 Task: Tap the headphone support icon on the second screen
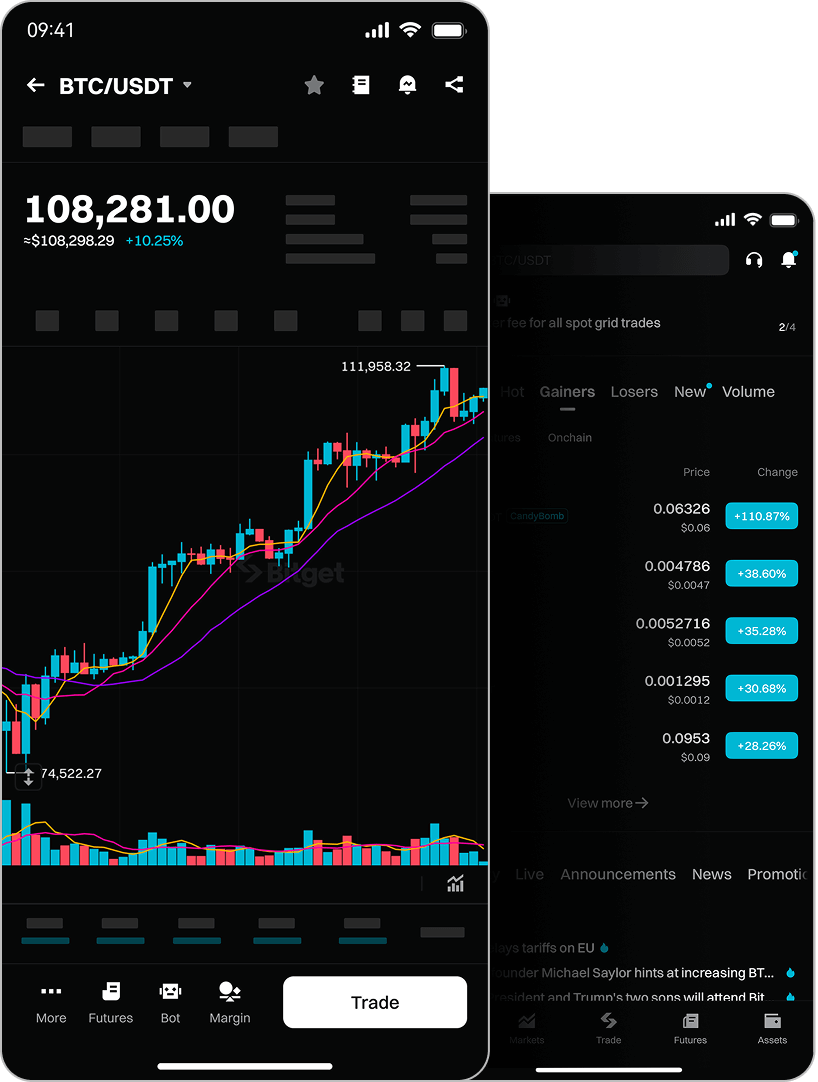pyautogui.click(x=753, y=260)
